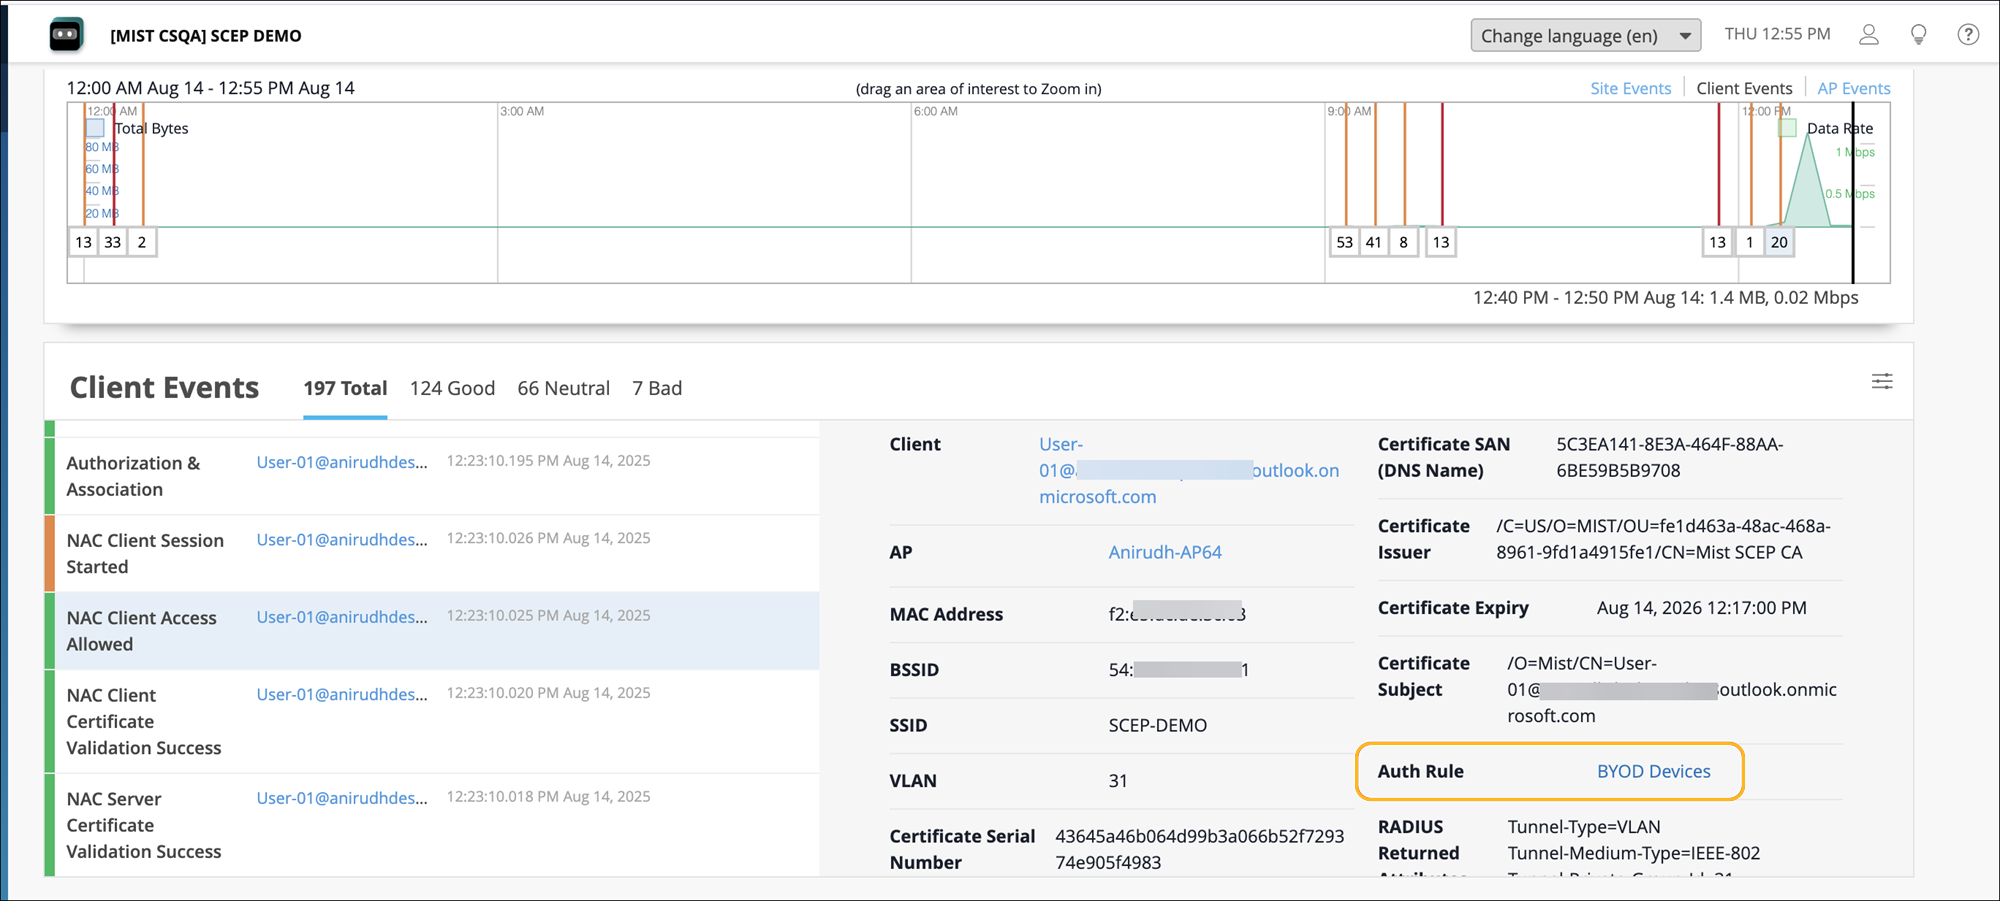Show only 7 Bad events
Screen dimensions: 2000x902
(x=657, y=388)
